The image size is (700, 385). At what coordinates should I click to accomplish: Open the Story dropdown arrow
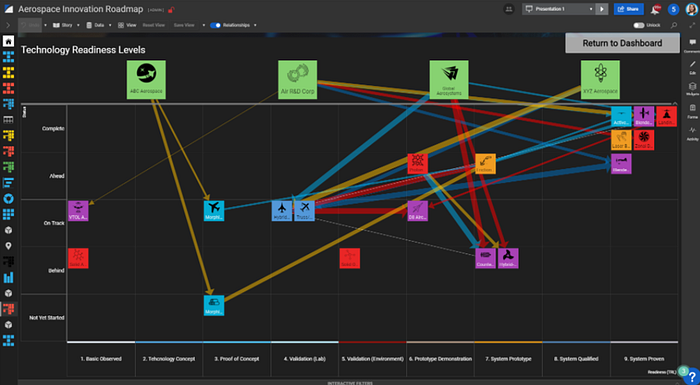78,25
